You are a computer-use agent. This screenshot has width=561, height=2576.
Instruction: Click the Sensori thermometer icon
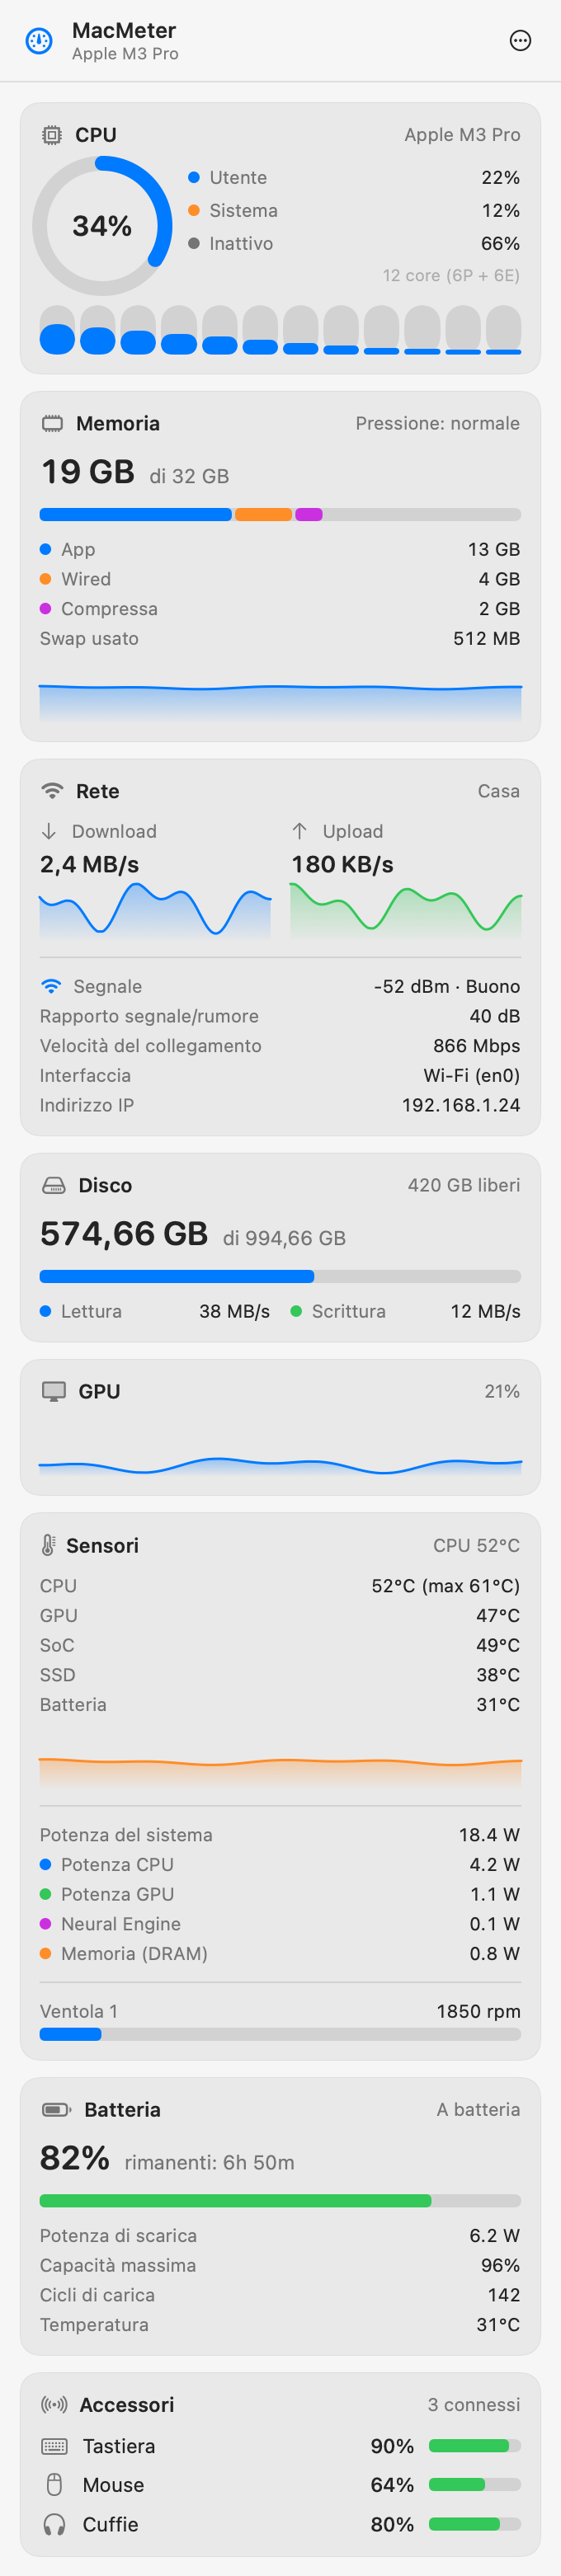coord(48,1545)
